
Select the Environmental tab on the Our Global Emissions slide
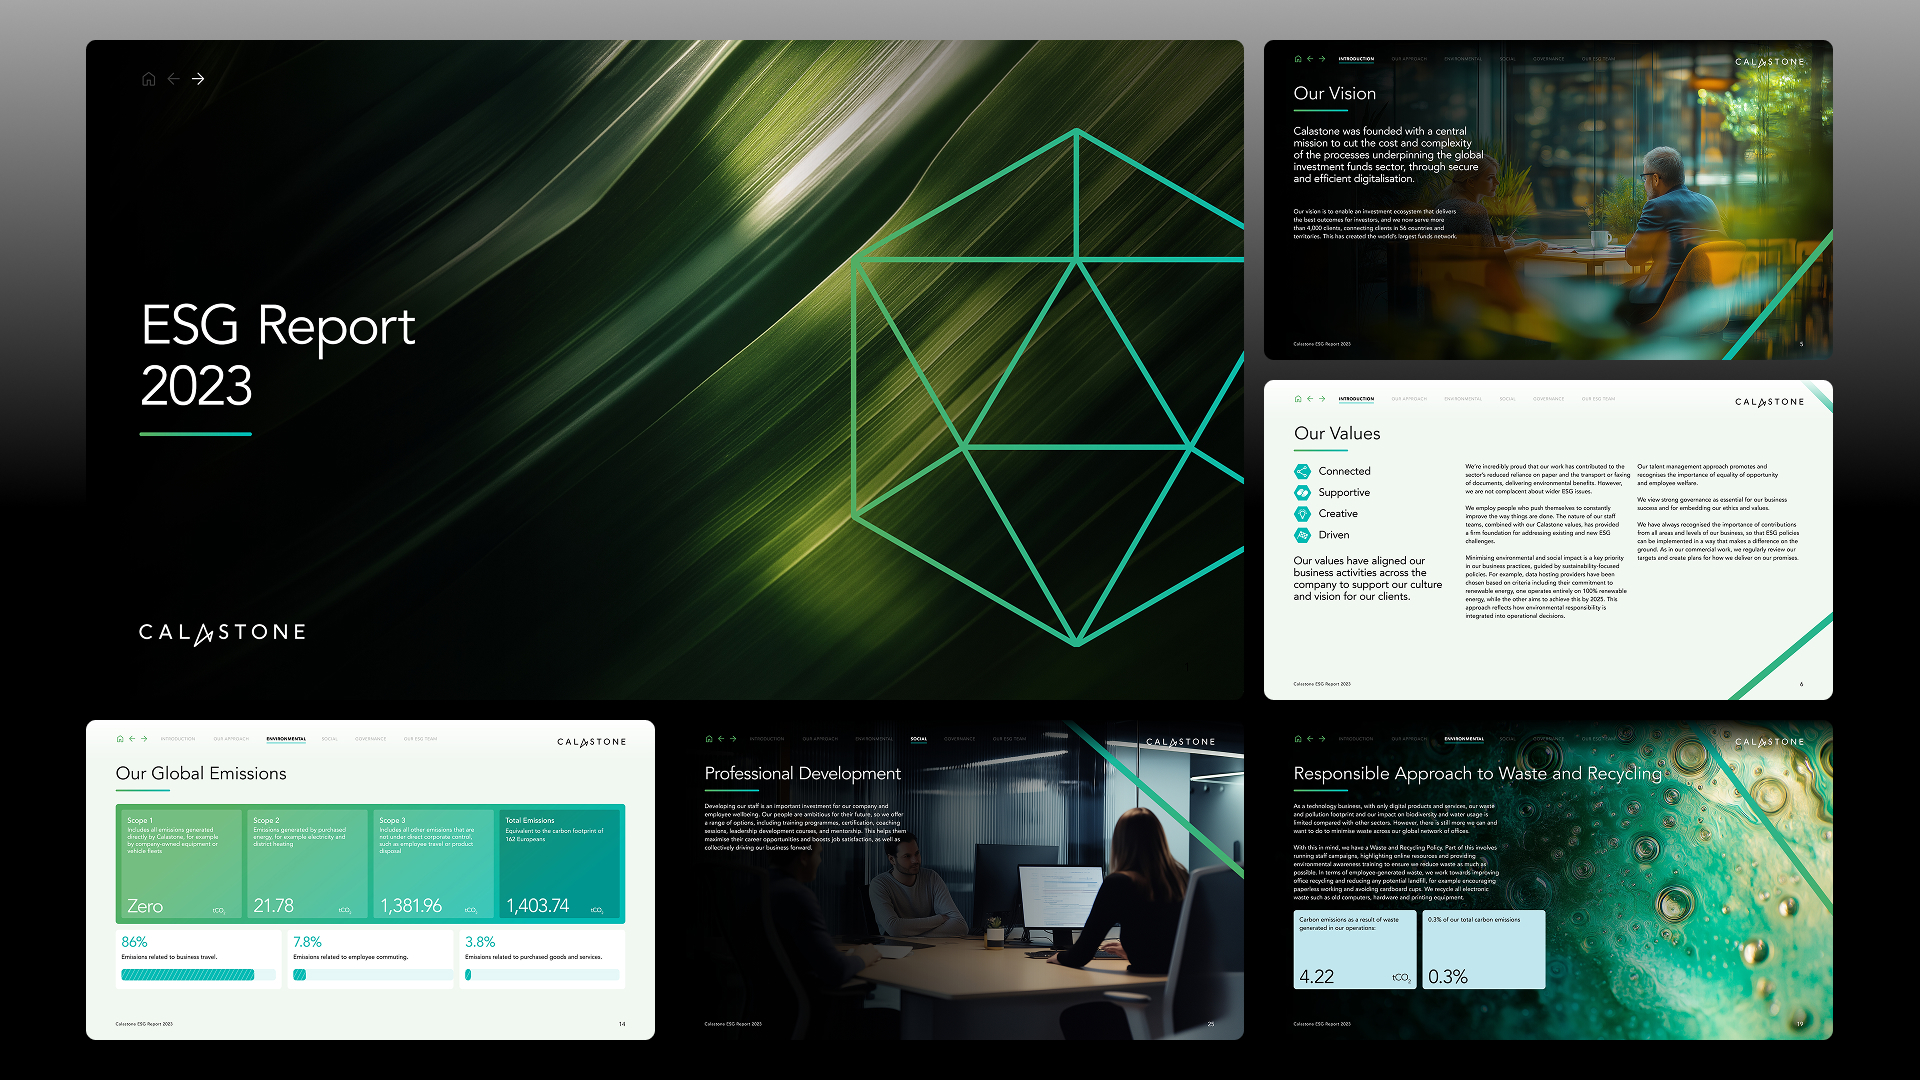[286, 739]
